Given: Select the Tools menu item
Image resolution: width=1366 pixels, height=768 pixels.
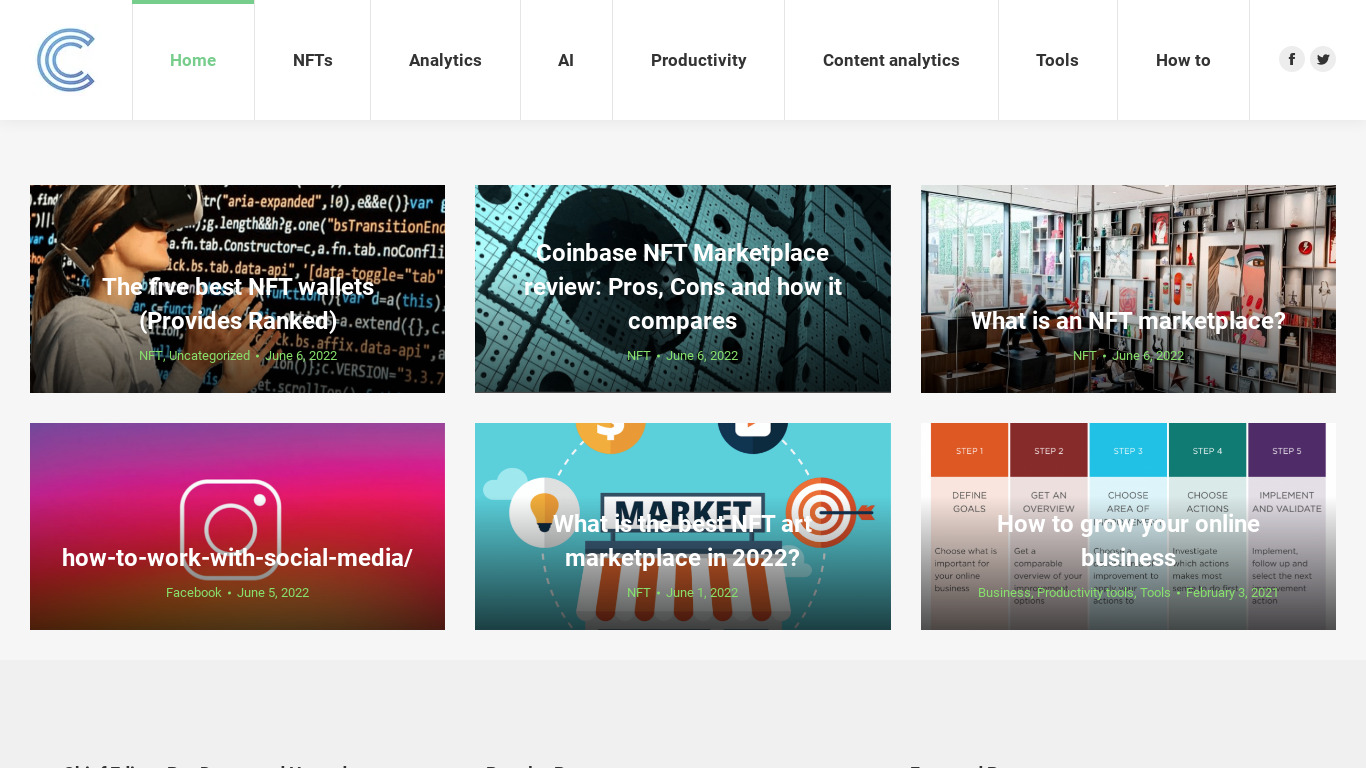Looking at the screenshot, I should coord(1057,60).
